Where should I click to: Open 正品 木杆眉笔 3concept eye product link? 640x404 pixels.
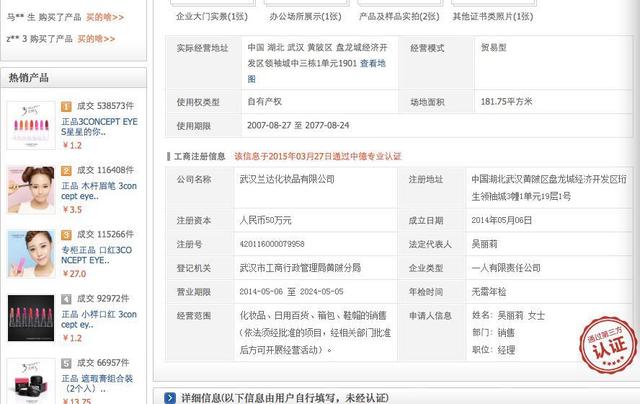point(98,190)
